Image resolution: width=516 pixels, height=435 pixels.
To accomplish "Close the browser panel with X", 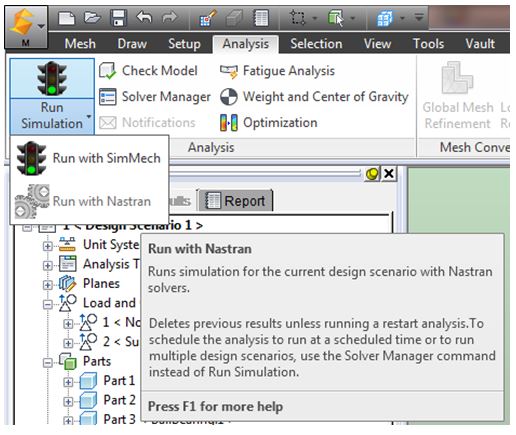I will click(389, 174).
